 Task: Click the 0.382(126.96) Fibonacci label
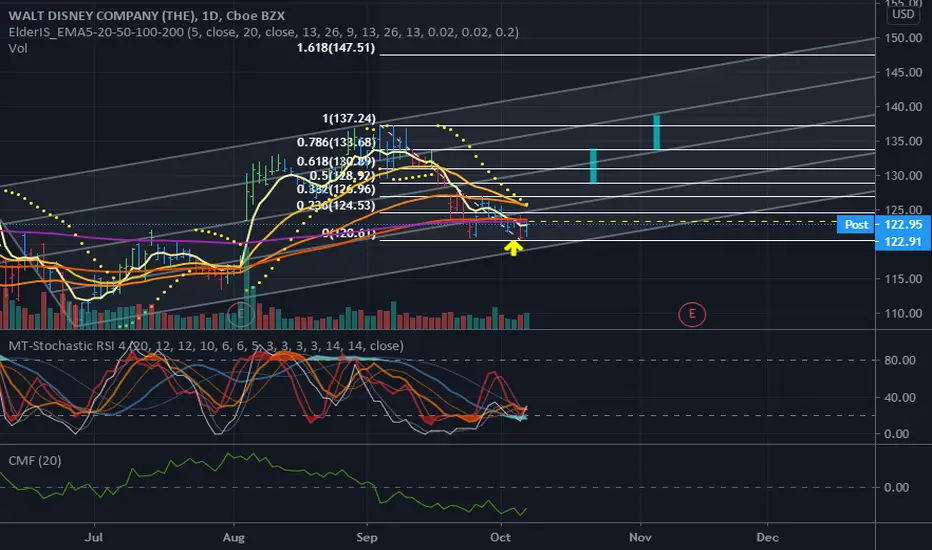[x=336, y=189]
